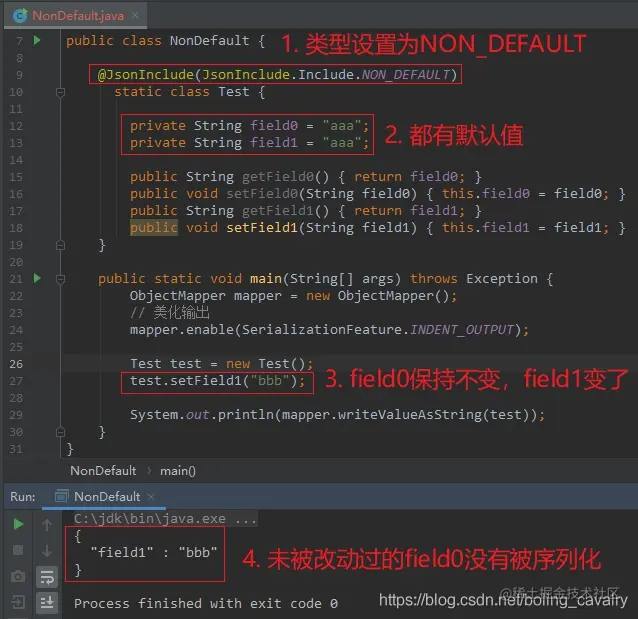The height and width of the screenshot is (619, 638).
Task: Toggle scroll to end in the Run console
Action: click(47, 602)
